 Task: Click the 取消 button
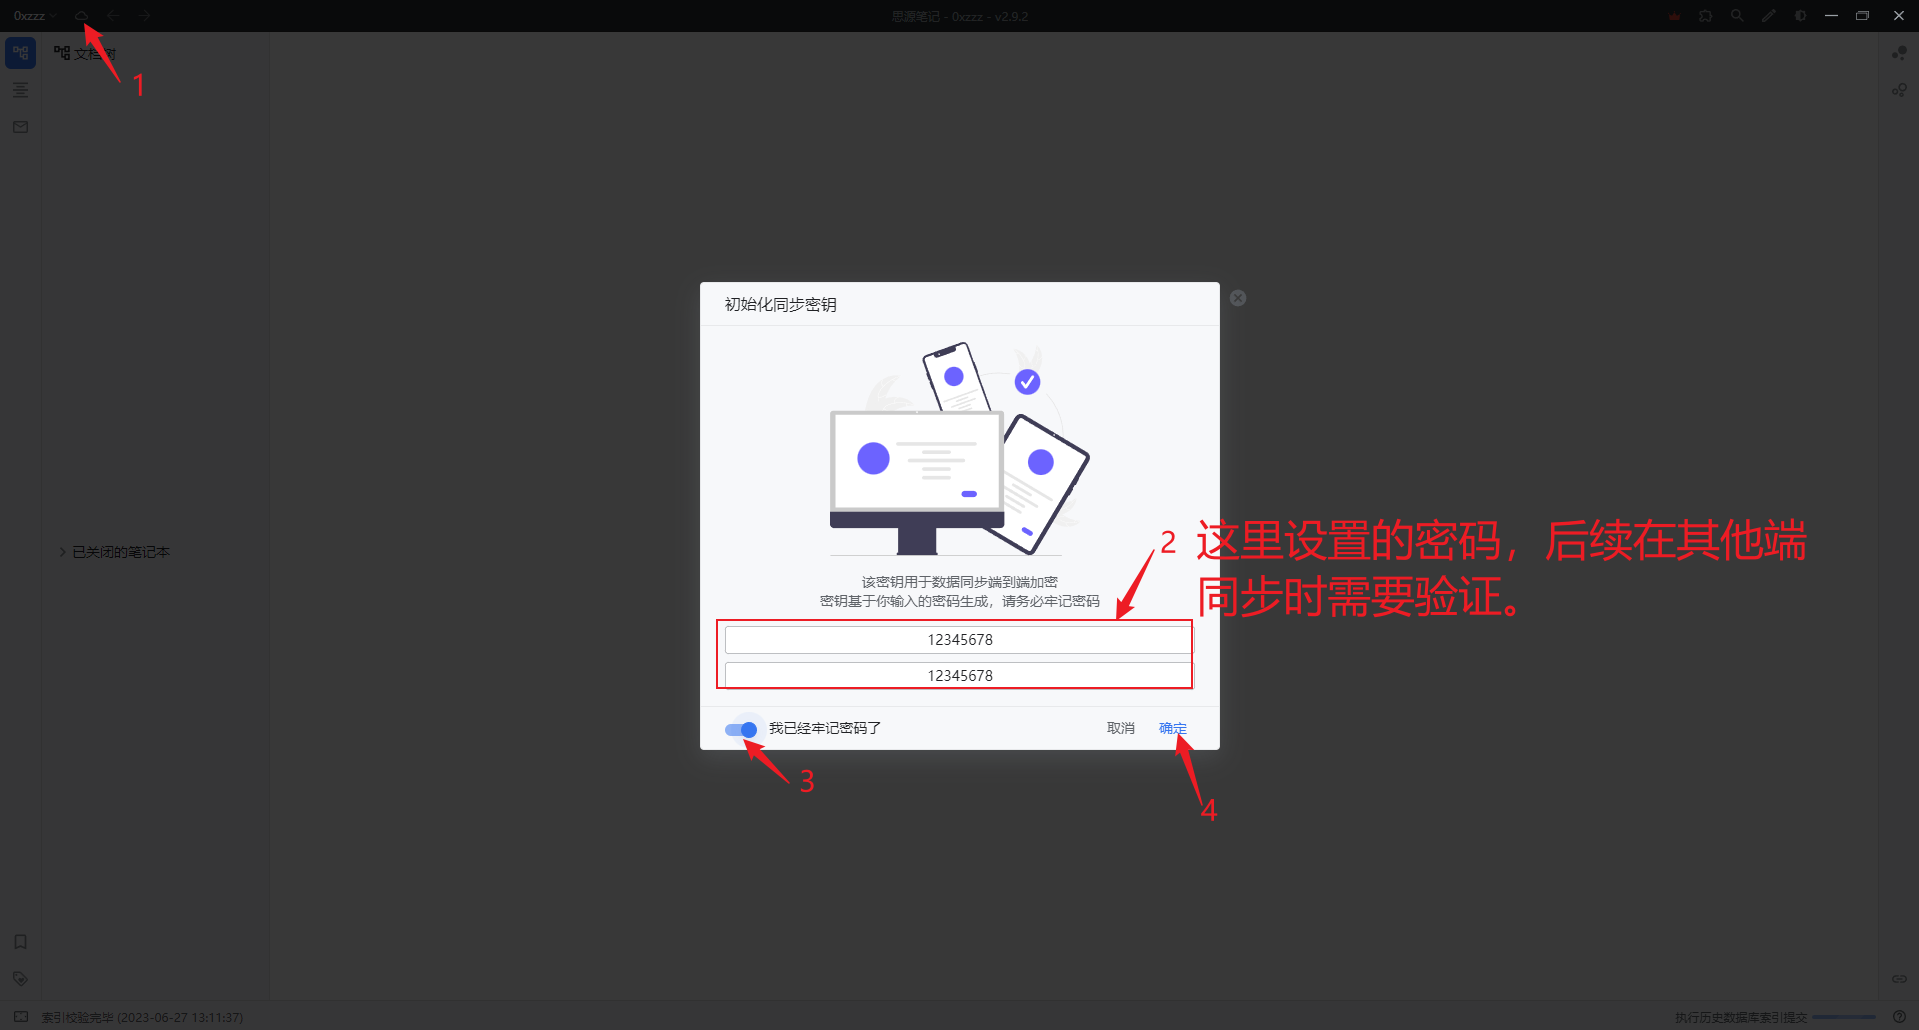[x=1120, y=729]
